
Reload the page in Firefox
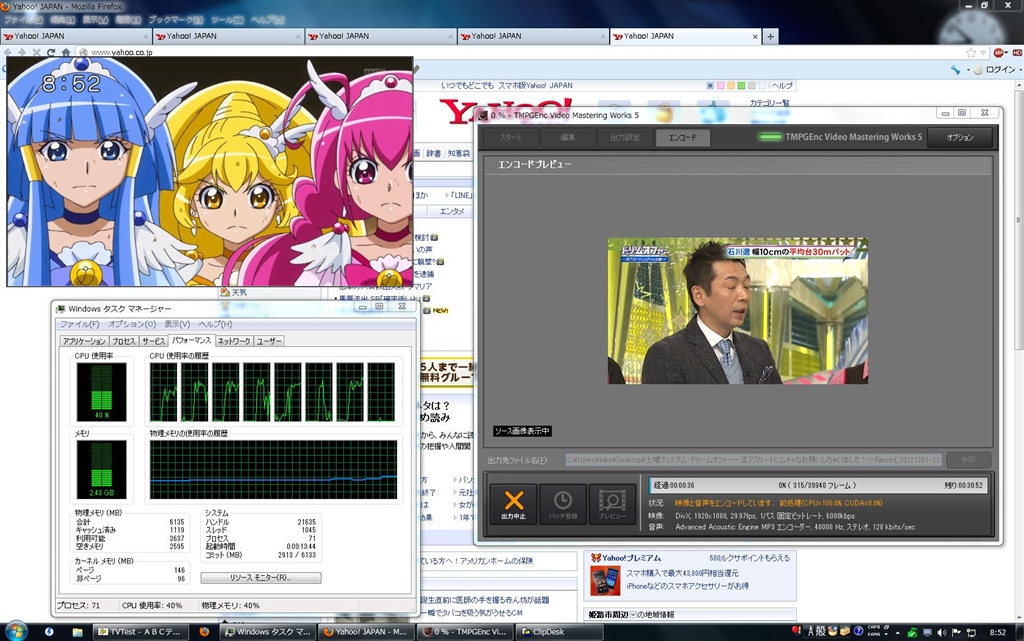pyautogui.click(x=51, y=52)
